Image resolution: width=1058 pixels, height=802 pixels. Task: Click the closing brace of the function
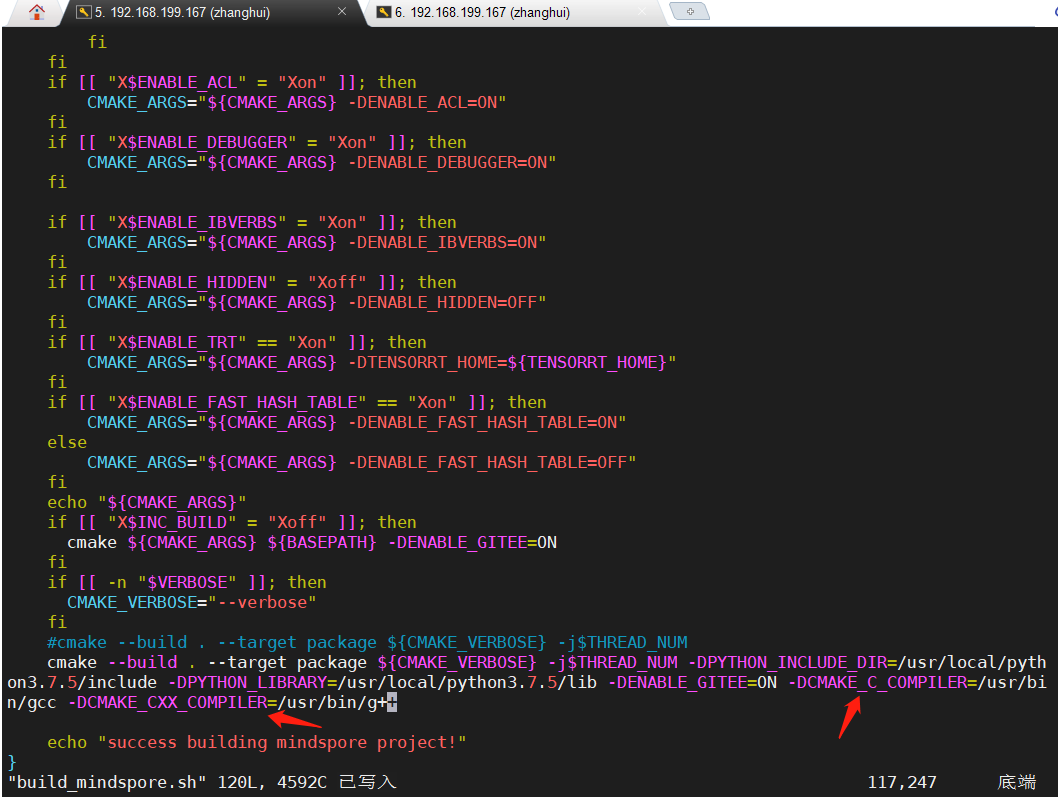click(11, 763)
